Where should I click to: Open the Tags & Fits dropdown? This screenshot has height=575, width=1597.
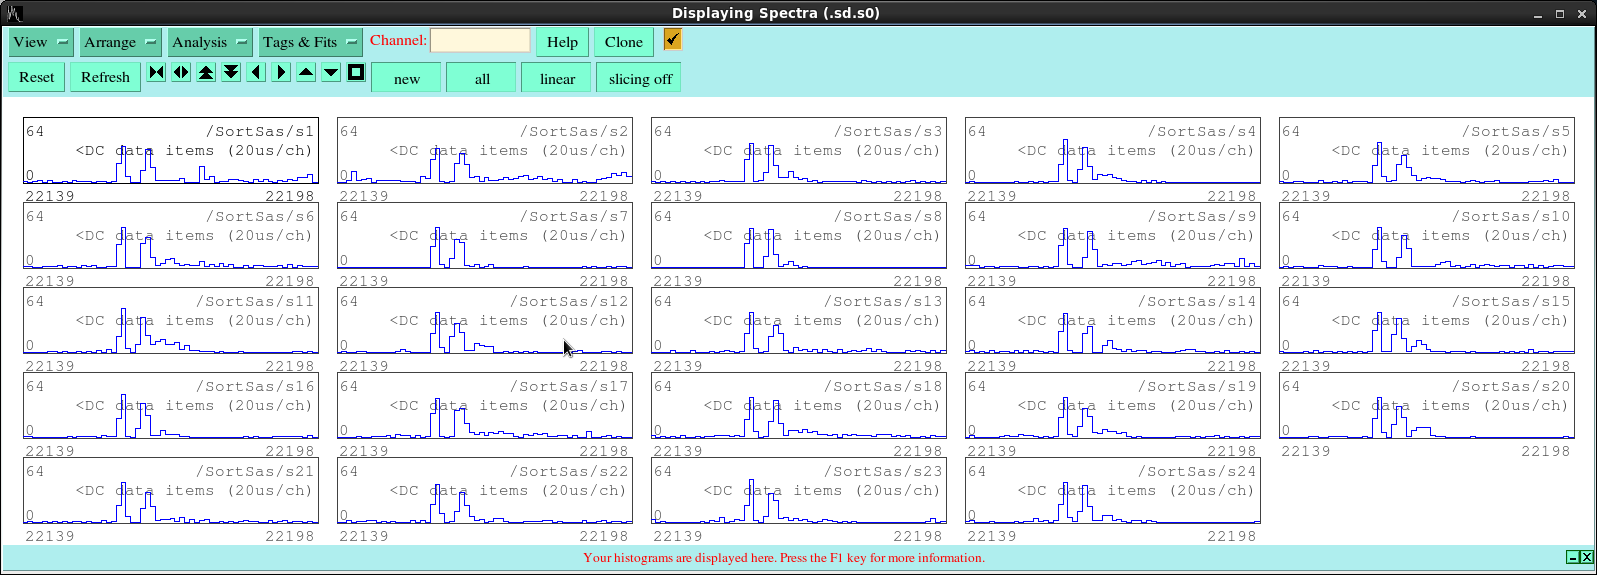click(x=310, y=42)
